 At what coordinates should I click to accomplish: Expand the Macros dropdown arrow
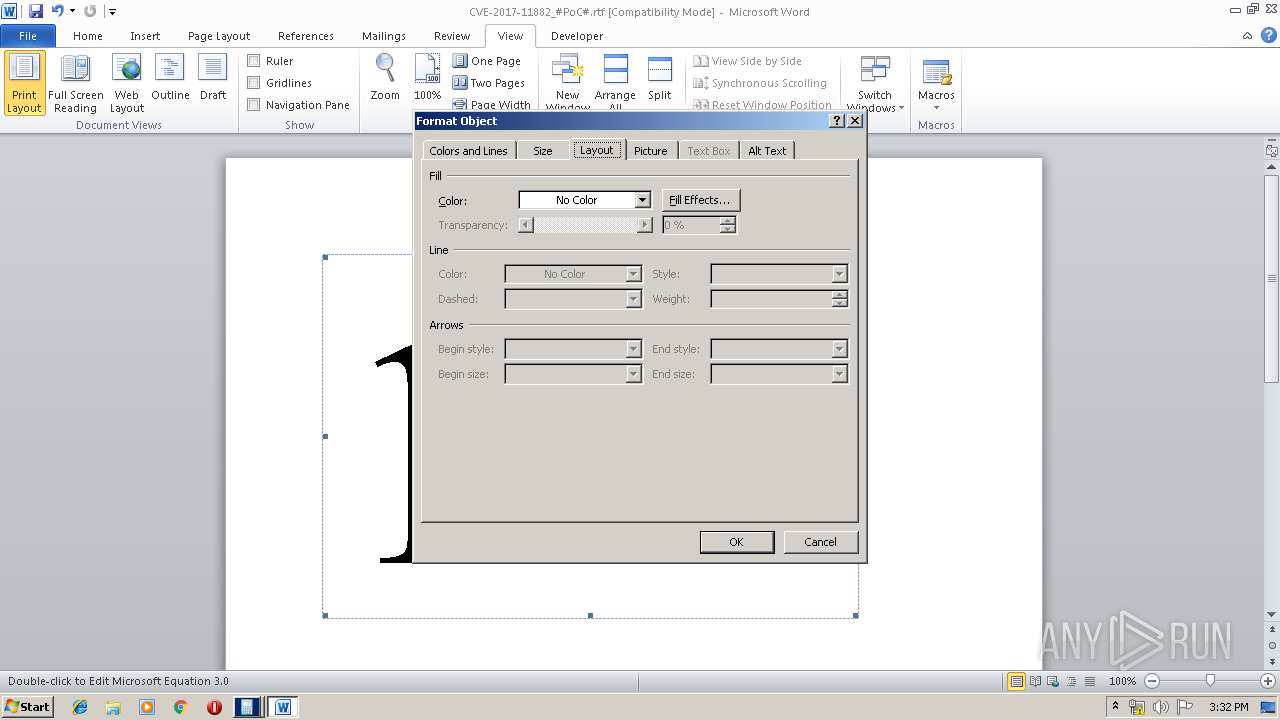click(x=936, y=108)
